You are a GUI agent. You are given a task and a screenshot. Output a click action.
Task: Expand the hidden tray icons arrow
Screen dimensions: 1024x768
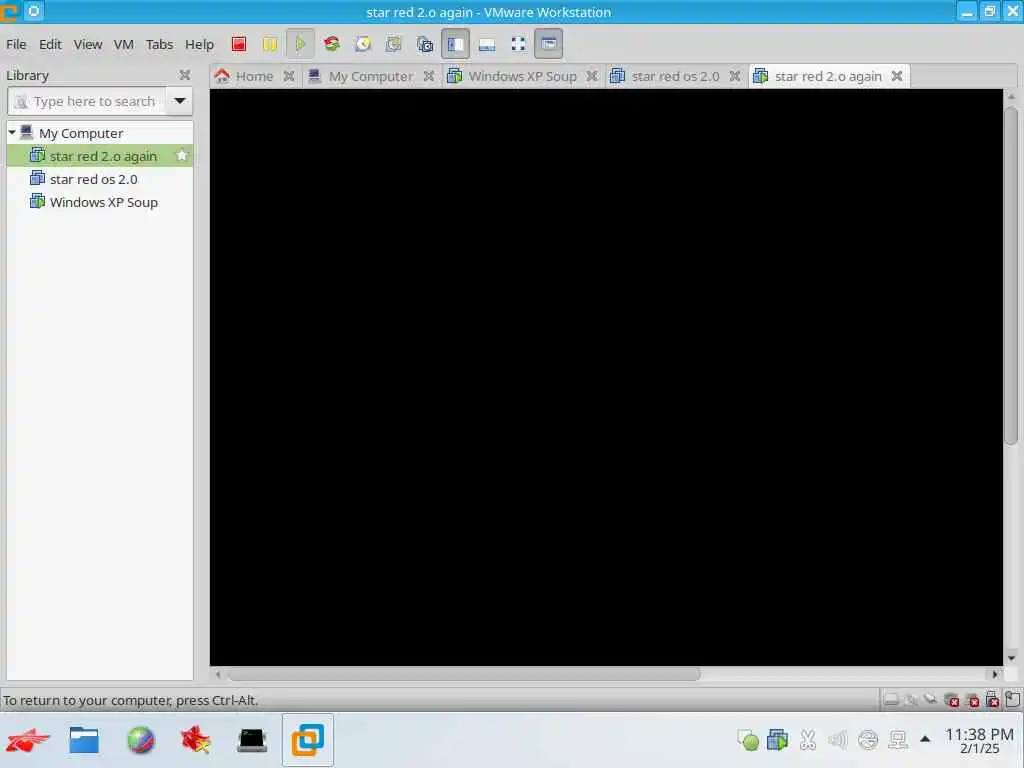tap(925, 739)
